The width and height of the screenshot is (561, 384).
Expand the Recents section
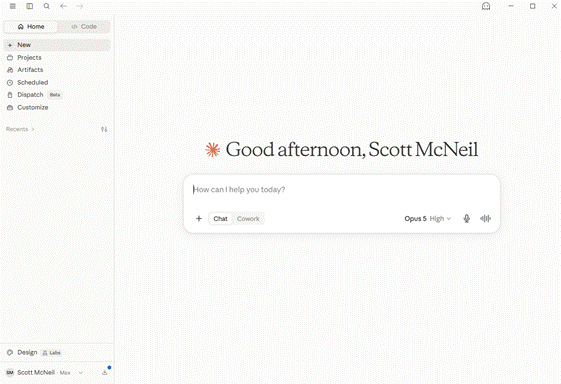pyautogui.click(x=20, y=129)
